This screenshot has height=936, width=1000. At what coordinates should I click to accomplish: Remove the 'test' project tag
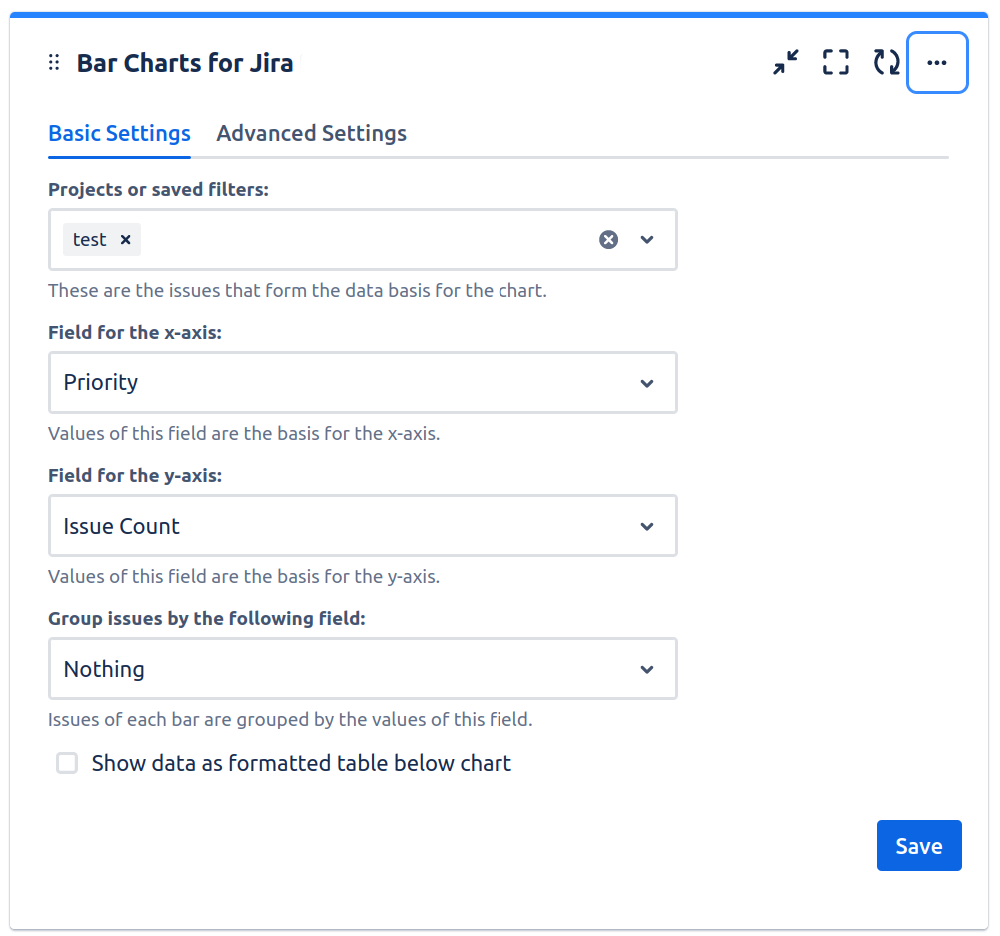(x=126, y=240)
